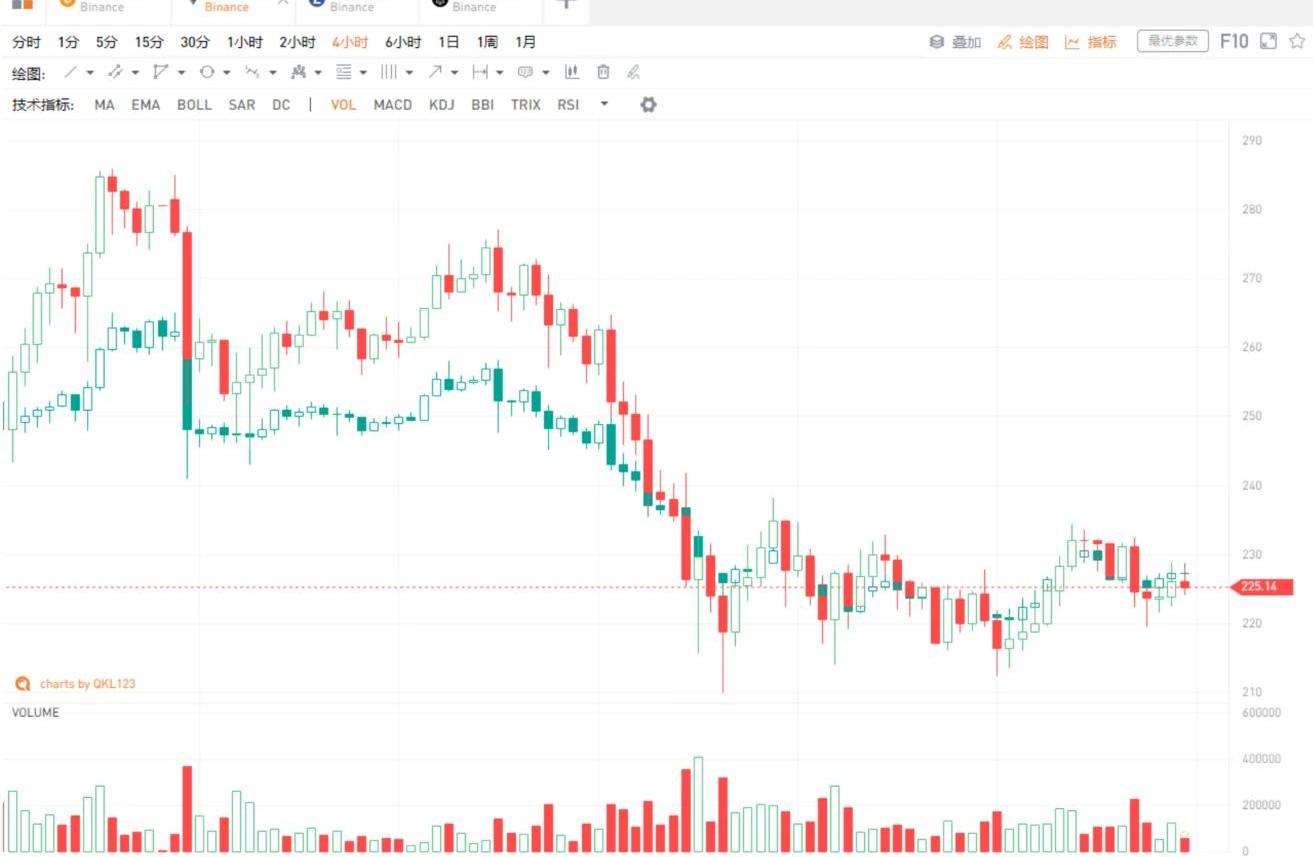
Task: Select the 15分 timeframe tab
Action: 149,42
